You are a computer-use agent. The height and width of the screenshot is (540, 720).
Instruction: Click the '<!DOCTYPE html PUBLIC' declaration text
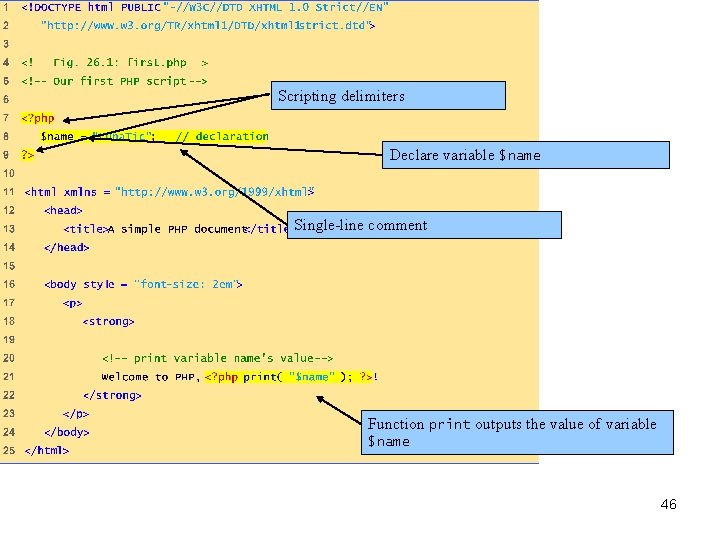pyautogui.click(x=91, y=7)
